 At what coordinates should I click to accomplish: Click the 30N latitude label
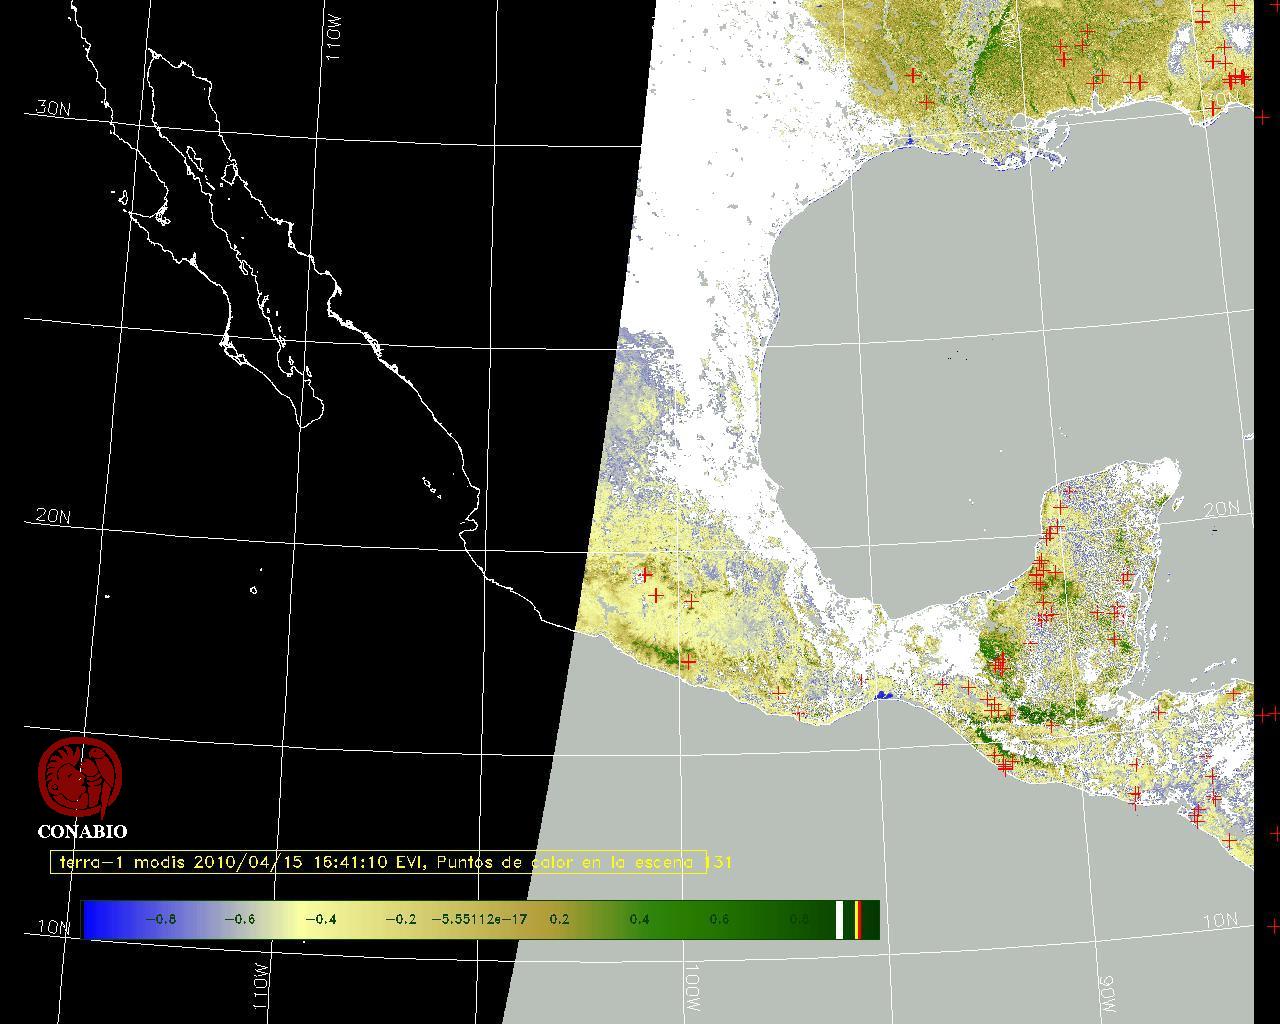pyautogui.click(x=53, y=108)
